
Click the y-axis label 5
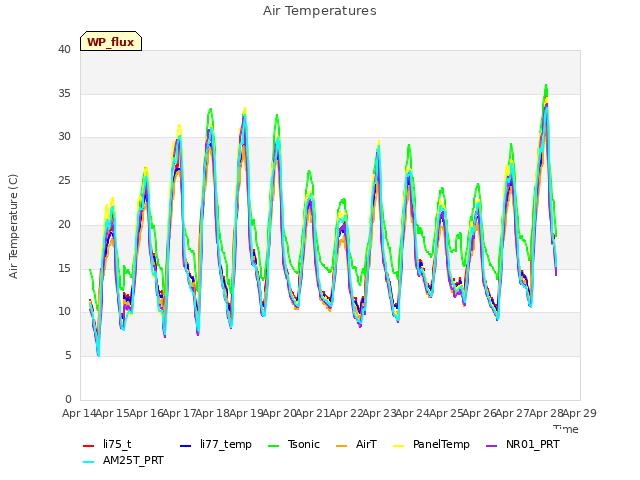(x=68, y=356)
